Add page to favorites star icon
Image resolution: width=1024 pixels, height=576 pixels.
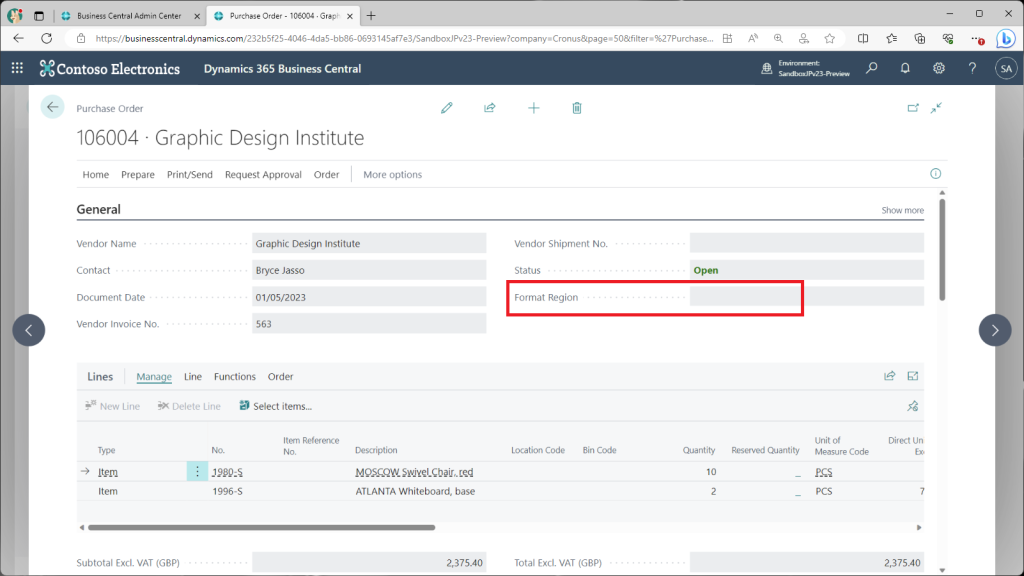point(829,39)
